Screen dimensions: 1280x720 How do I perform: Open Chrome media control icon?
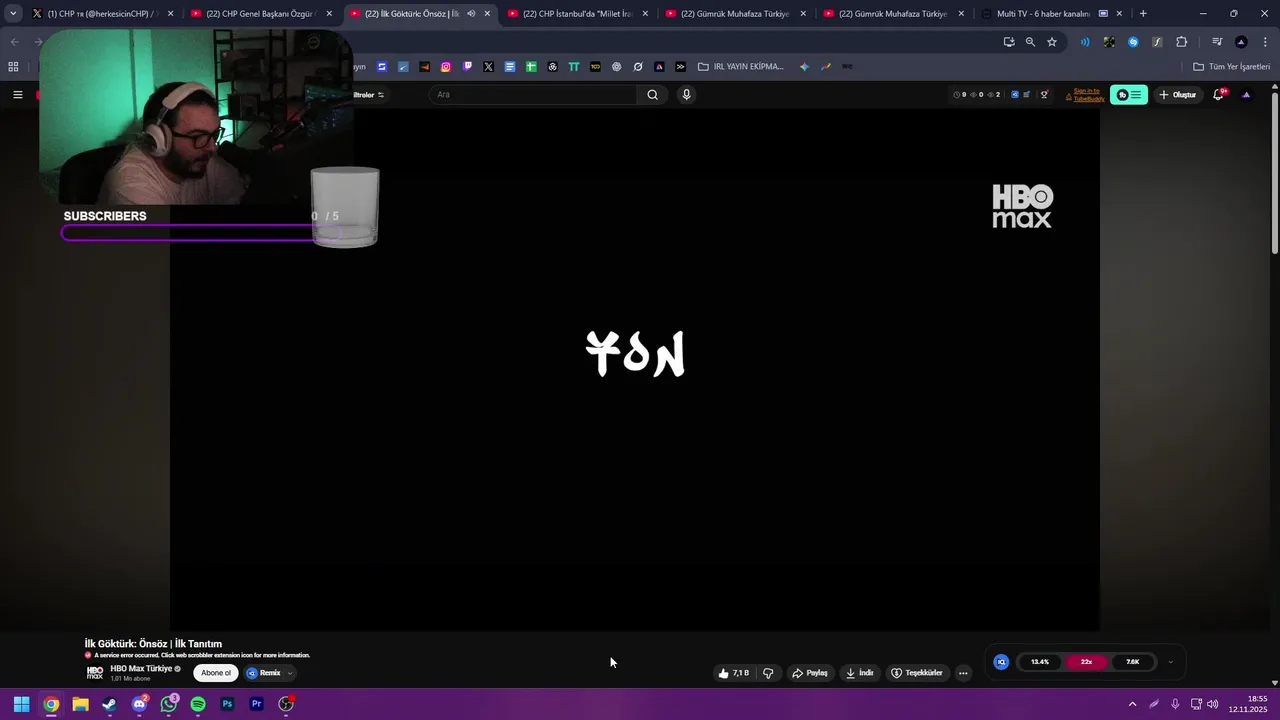coord(1217,42)
